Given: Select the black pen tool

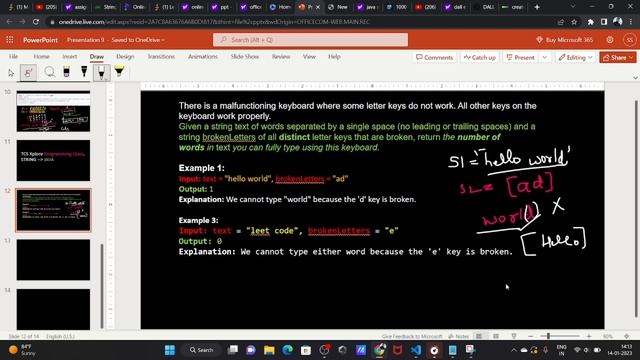Looking at the screenshot, I should [84, 72].
